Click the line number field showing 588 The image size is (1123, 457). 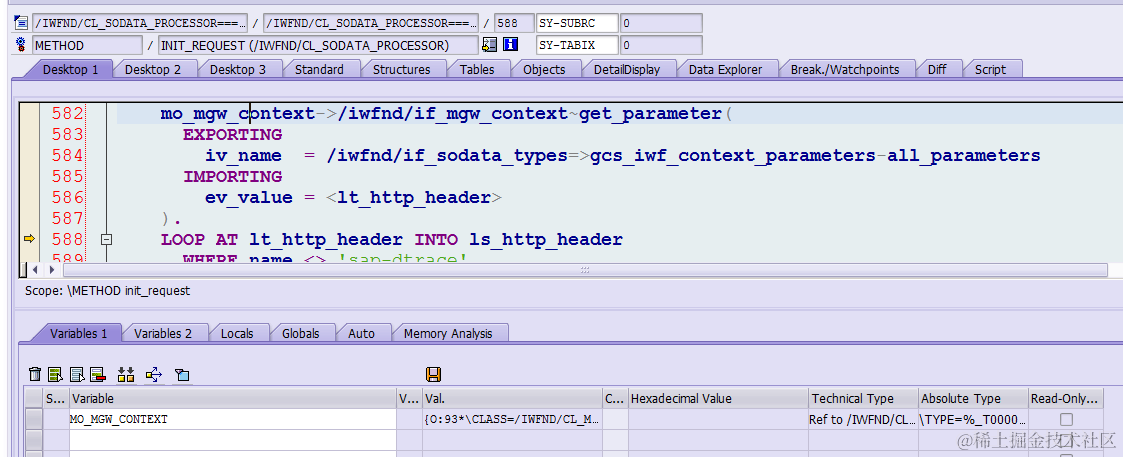coord(514,23)
